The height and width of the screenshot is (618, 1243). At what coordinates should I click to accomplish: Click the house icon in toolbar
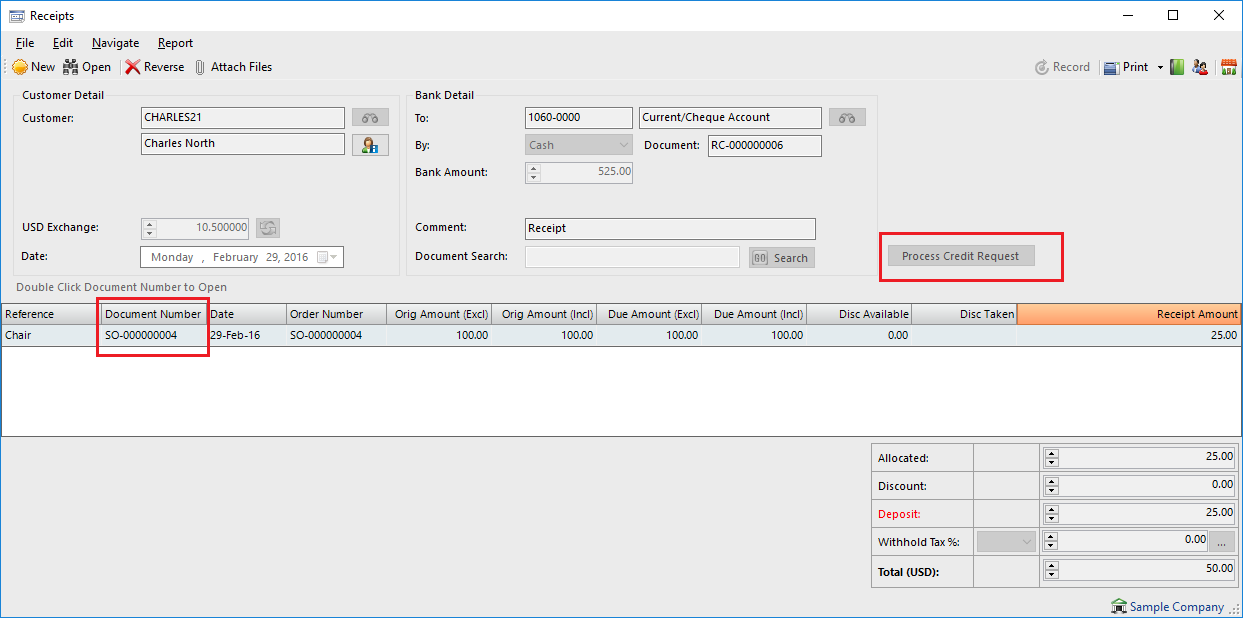(x=1229, y=67)
